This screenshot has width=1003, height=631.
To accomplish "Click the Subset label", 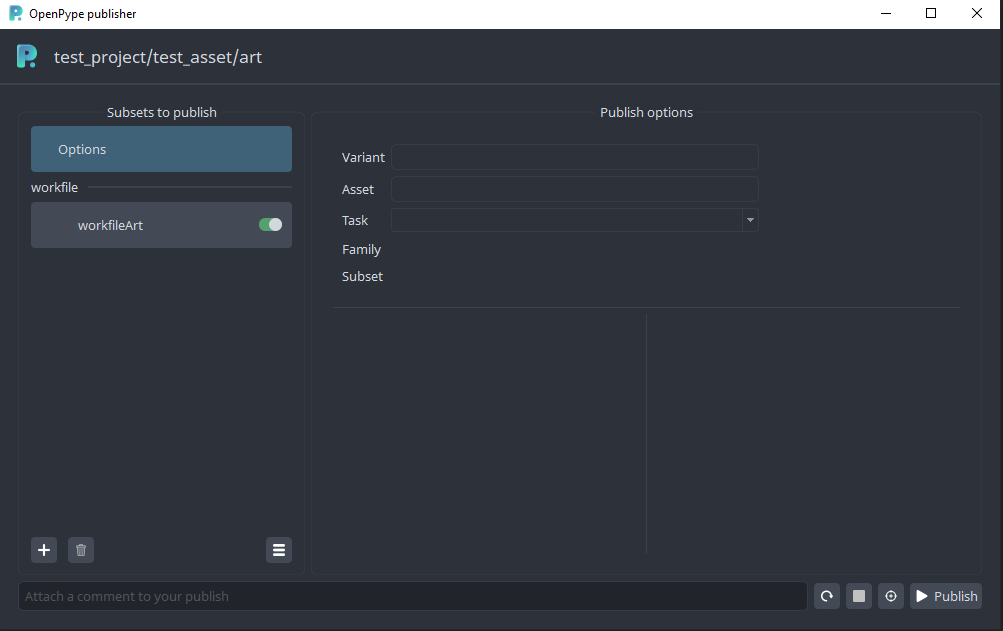I will (x=362, y=276).
